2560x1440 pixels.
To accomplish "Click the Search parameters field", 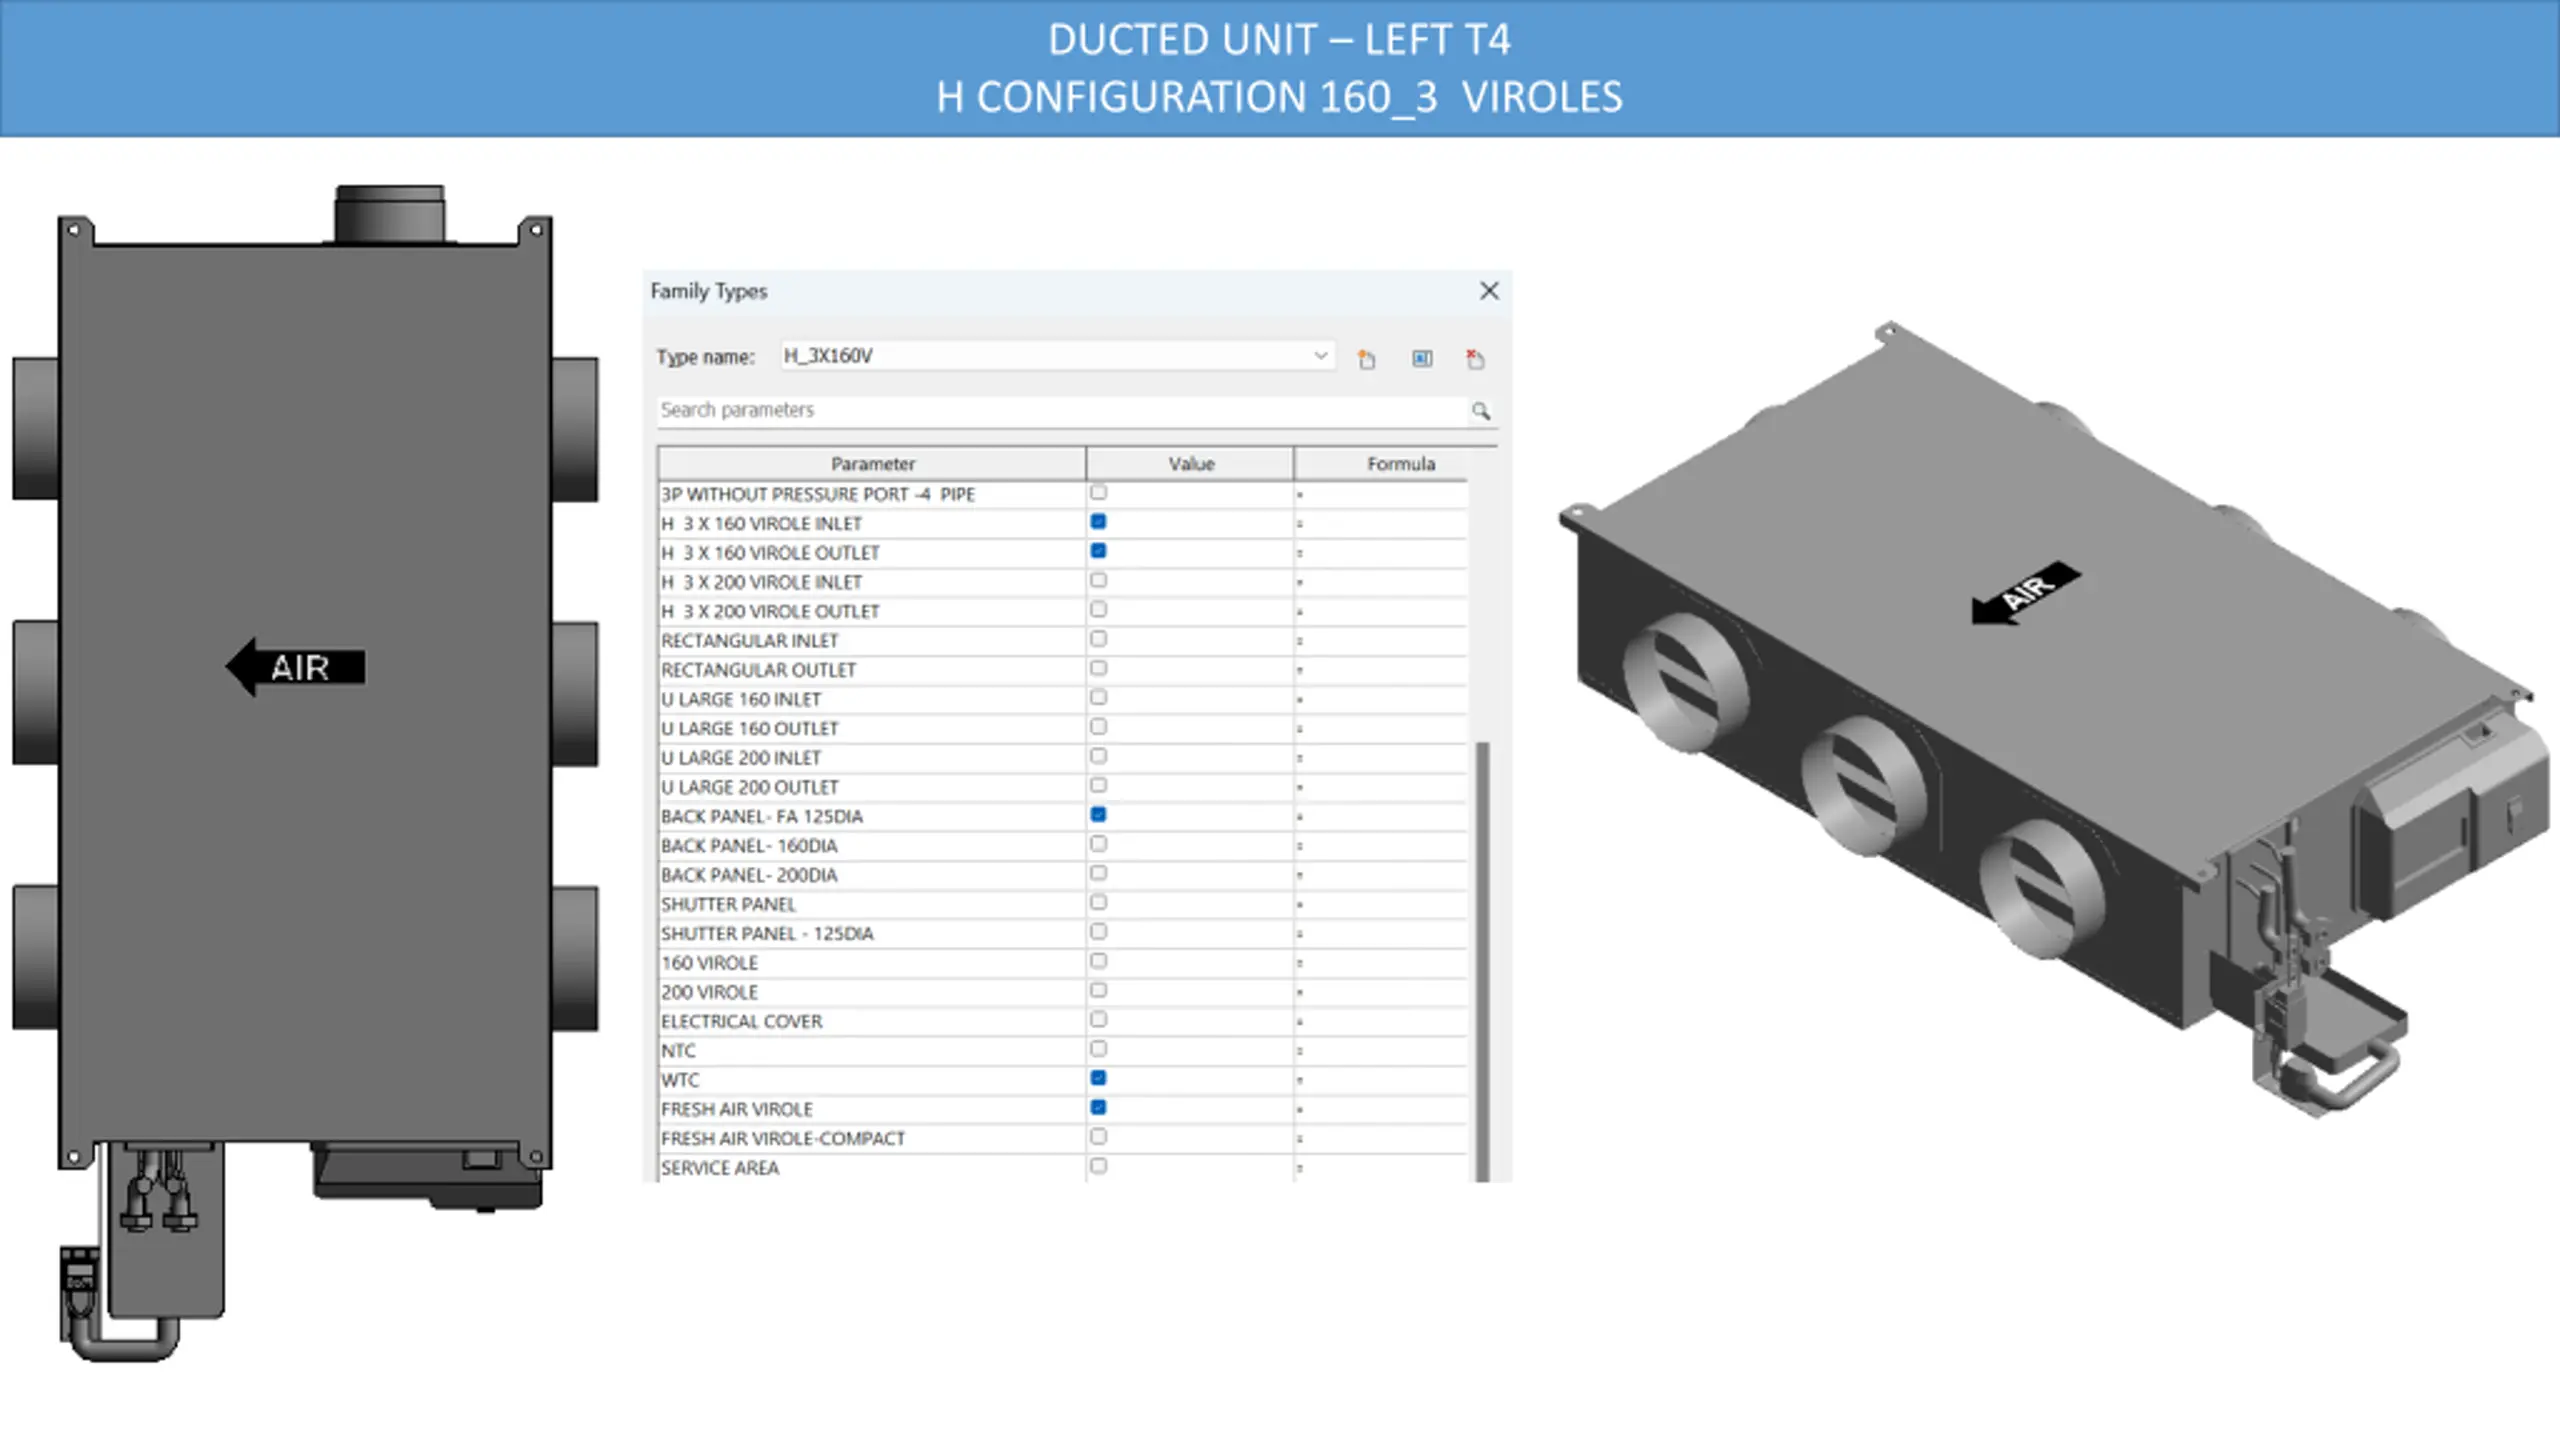I will (1062, 410).
